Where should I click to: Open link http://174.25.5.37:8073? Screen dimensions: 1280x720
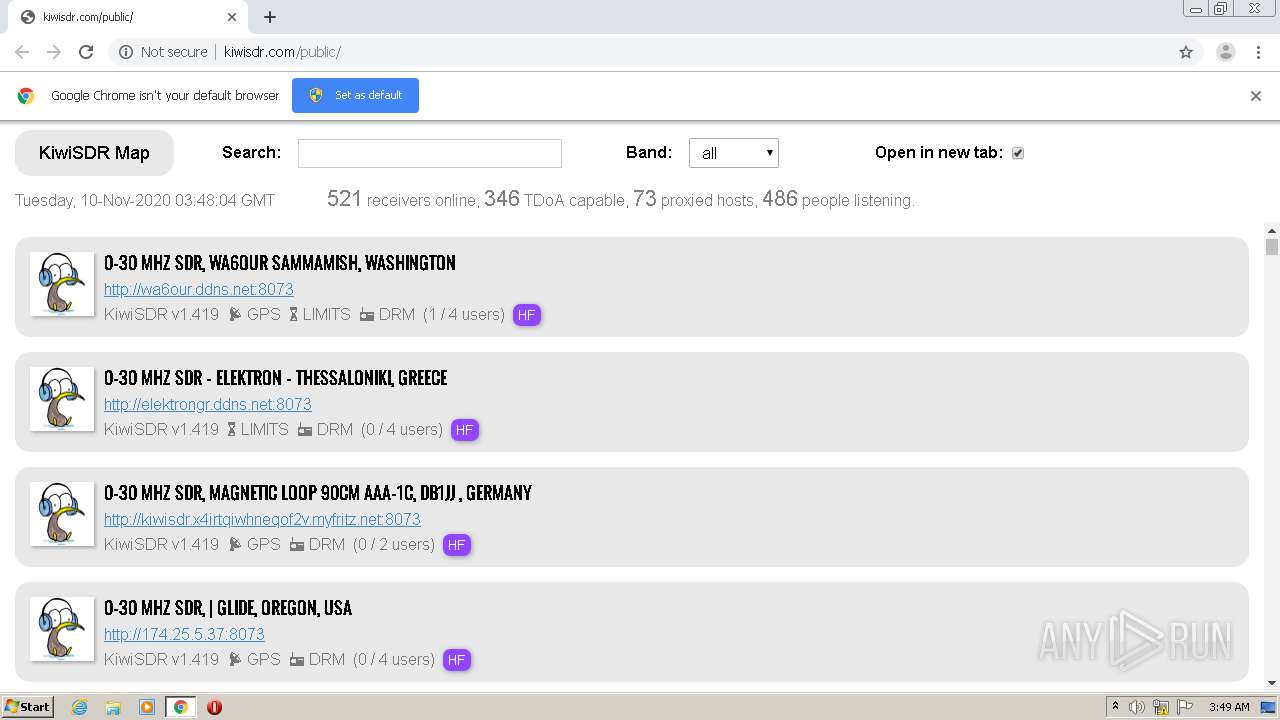point(184,634)
